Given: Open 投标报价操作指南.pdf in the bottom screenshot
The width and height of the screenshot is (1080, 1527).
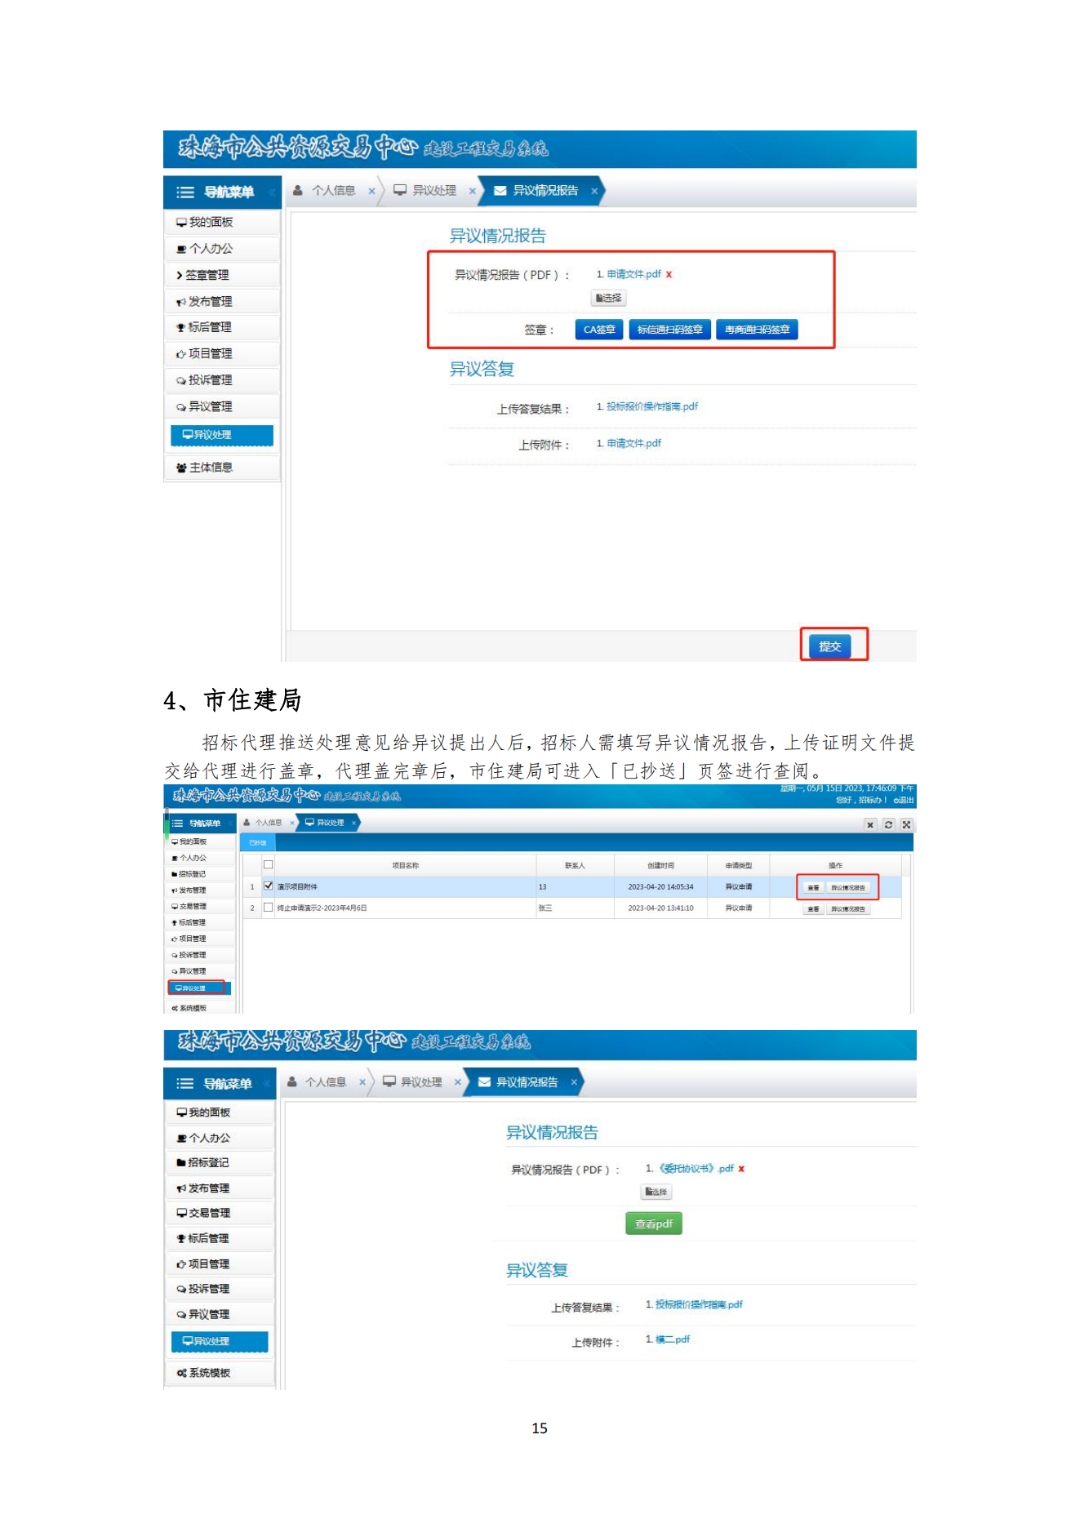Looking at the screenshot, I should (699, 1304).
